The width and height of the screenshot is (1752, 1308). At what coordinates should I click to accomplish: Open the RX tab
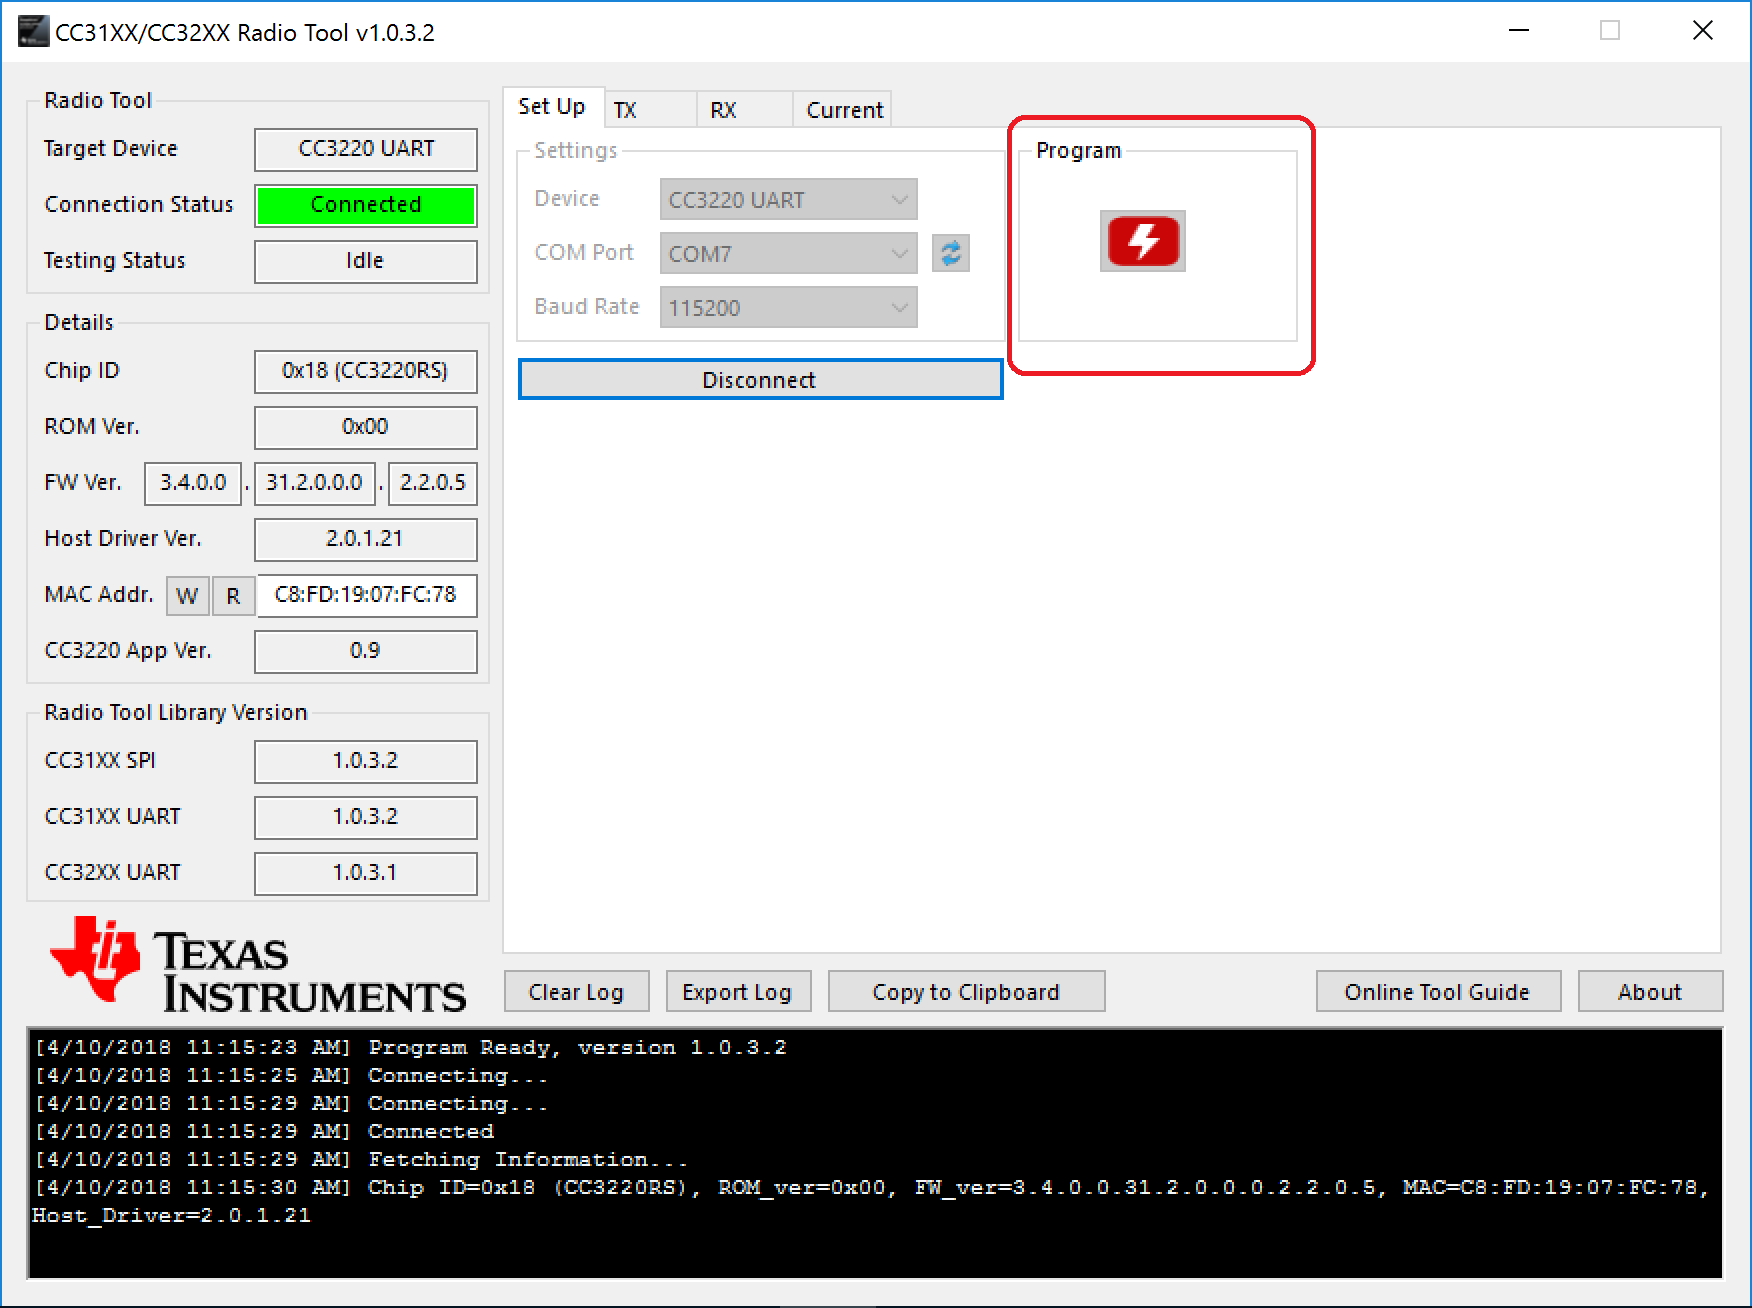[x=745, y=109]
